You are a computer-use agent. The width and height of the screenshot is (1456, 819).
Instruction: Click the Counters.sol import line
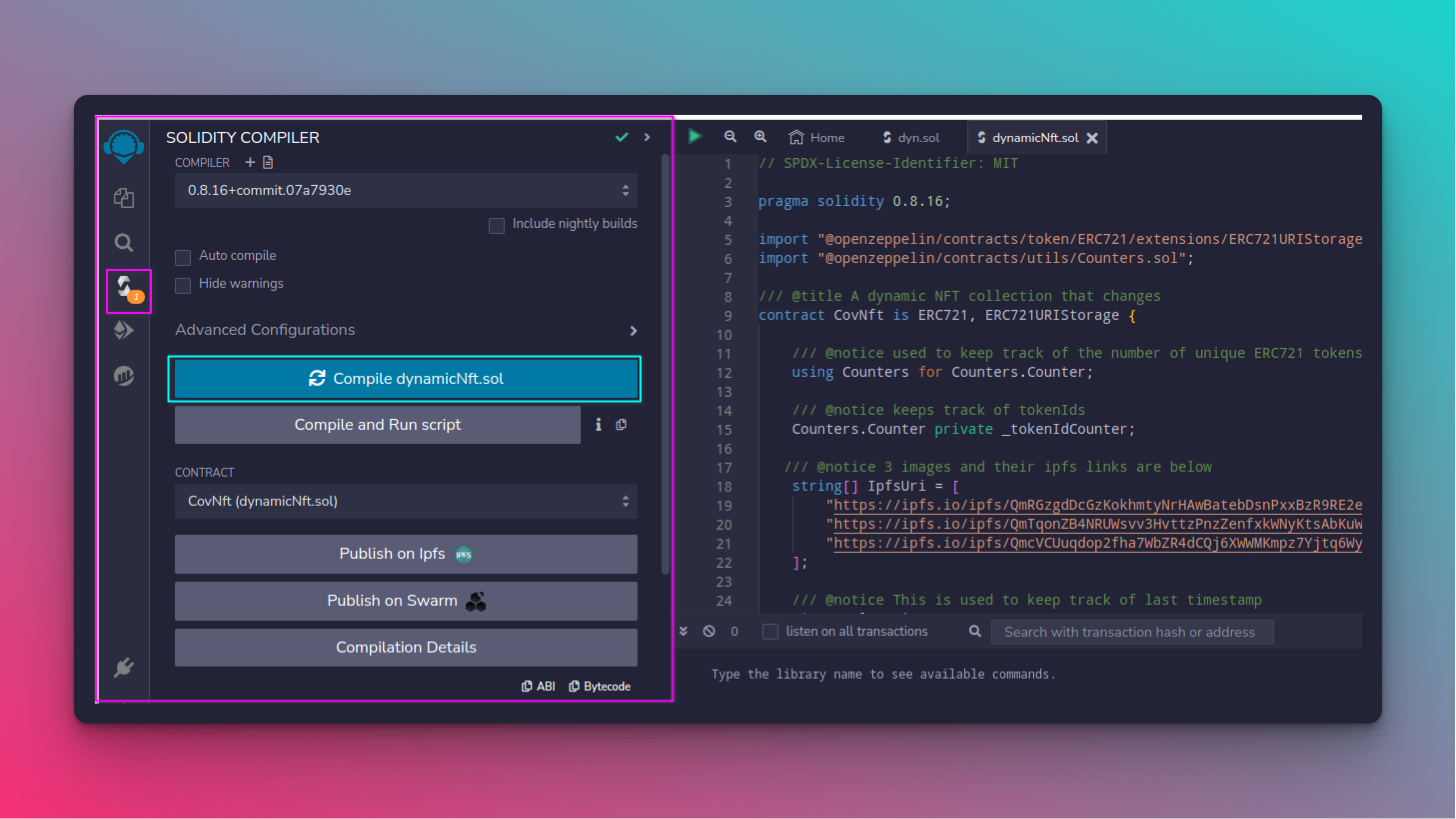coord(976,258)
